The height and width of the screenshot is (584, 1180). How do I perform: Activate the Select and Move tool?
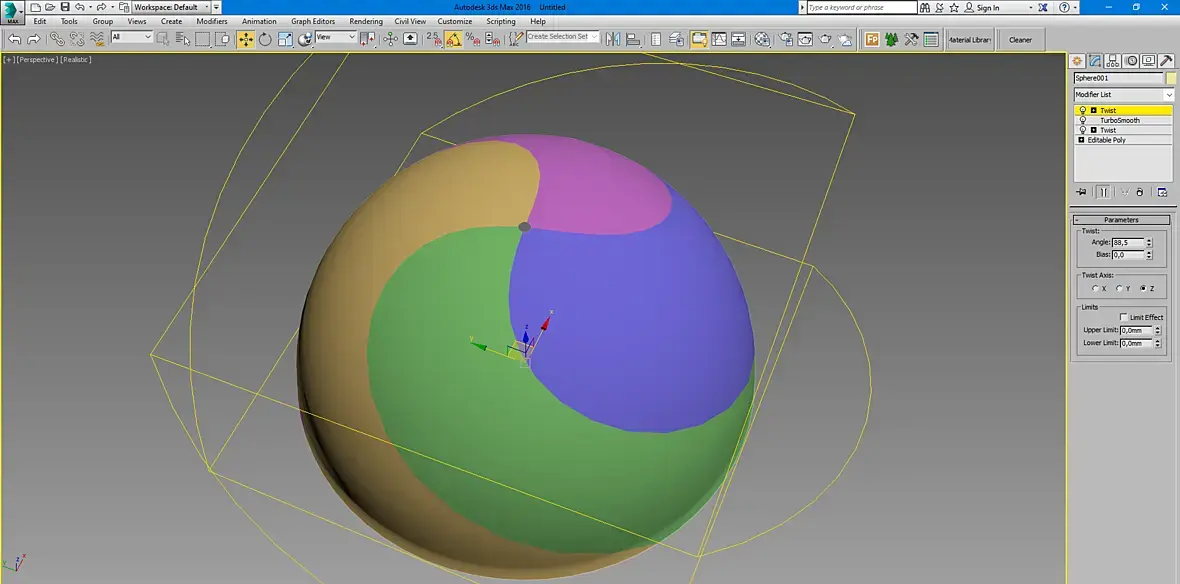point(246,39)
